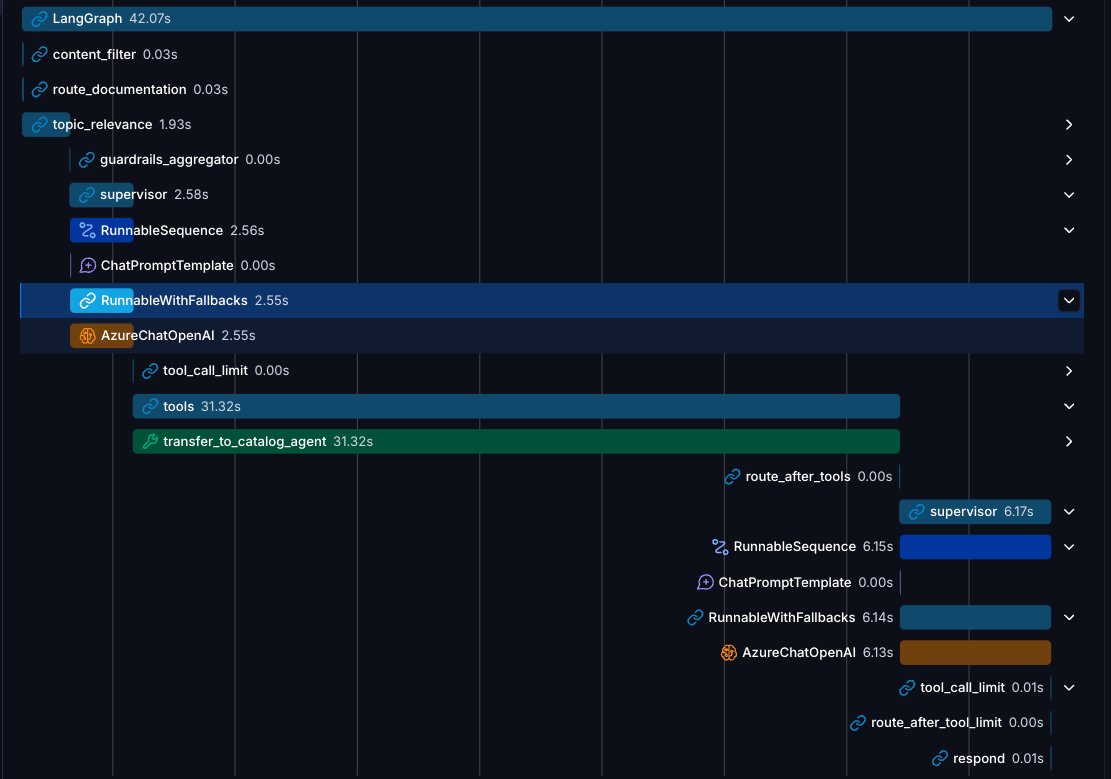Select the guardrails_aggregator span name
The height and width of the screenshot is (779, 1111).
(x=169, y=159)
